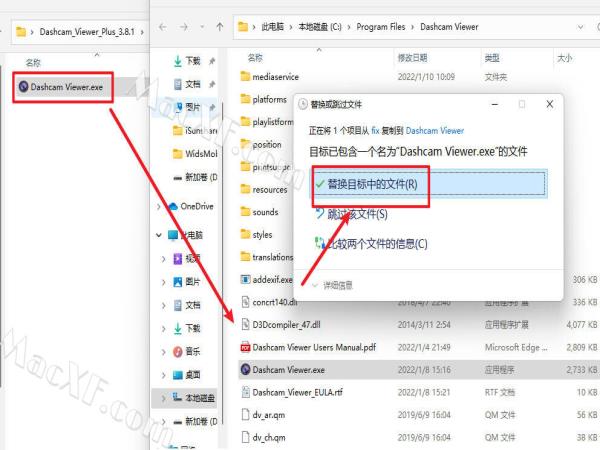Viewport: 600px width, 450px height.
Task: Select D3Dcompiler_47.dll file
Action: (x=281, y=325)
